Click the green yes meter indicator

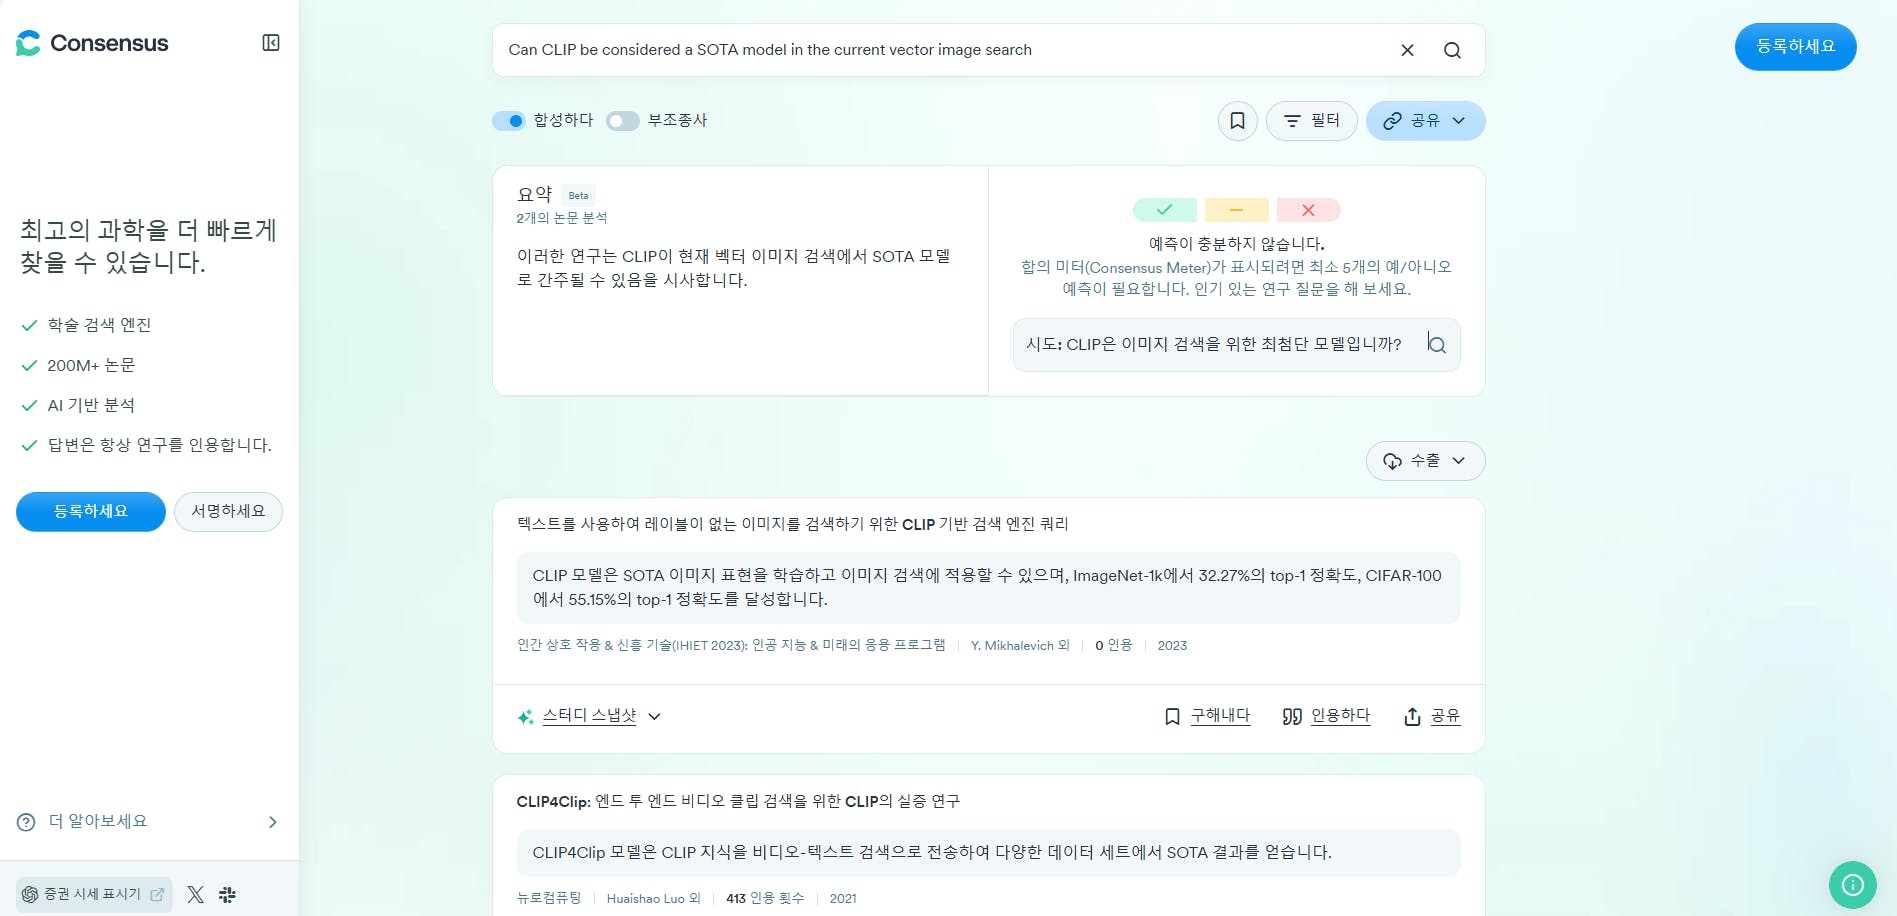(1164, 210)
